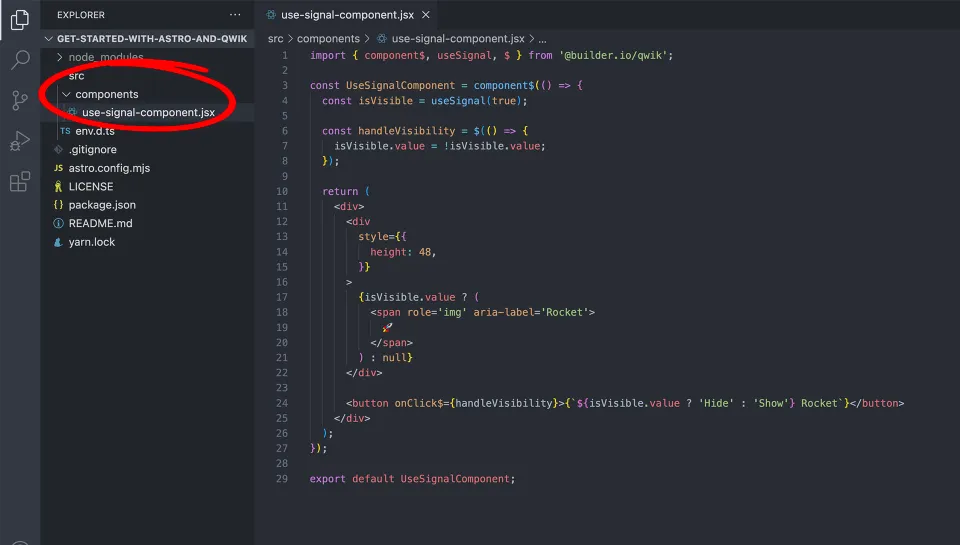Click the JS icon beside astro.config.mjs
Screen dimensions: 960x545
(x=58, y=168)
